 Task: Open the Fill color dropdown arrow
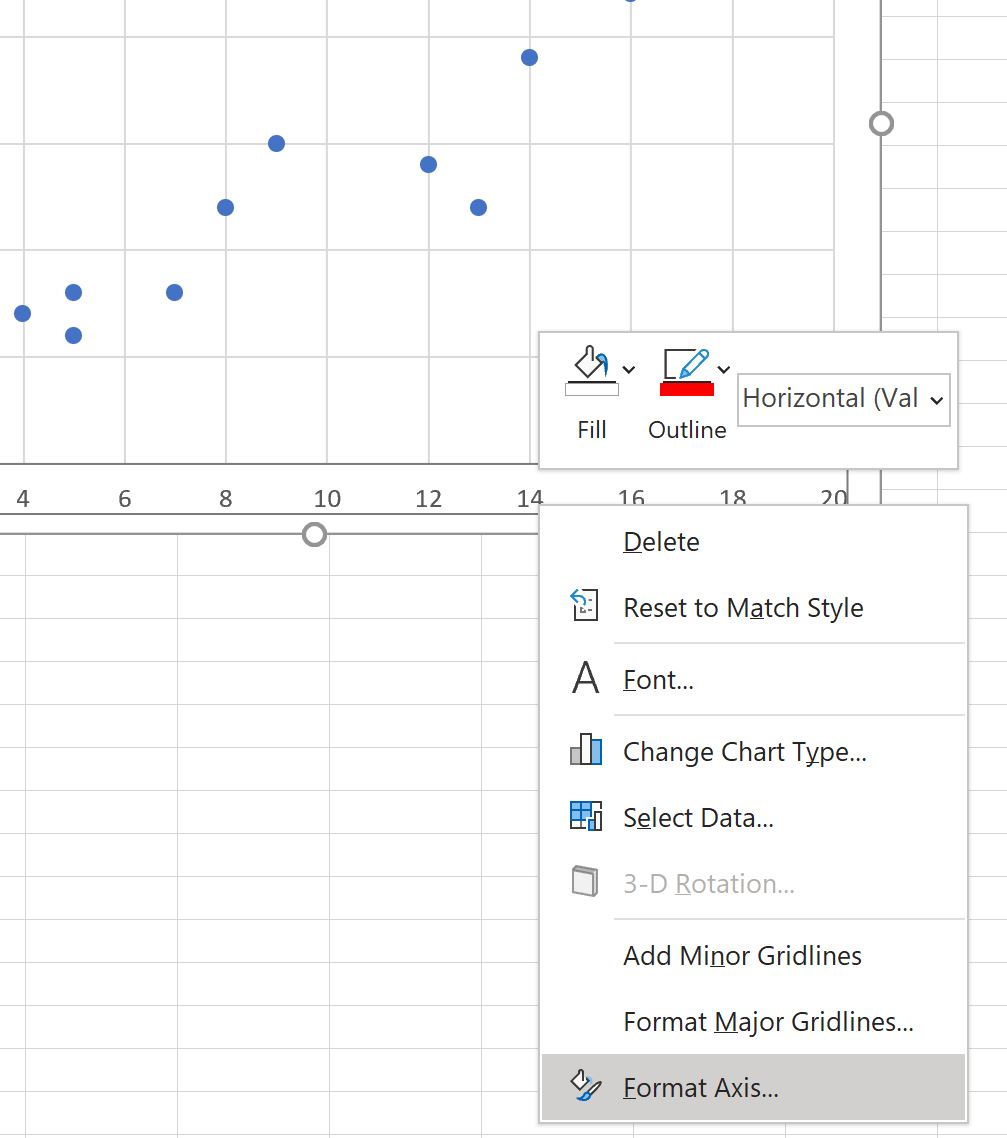[628, 370]
